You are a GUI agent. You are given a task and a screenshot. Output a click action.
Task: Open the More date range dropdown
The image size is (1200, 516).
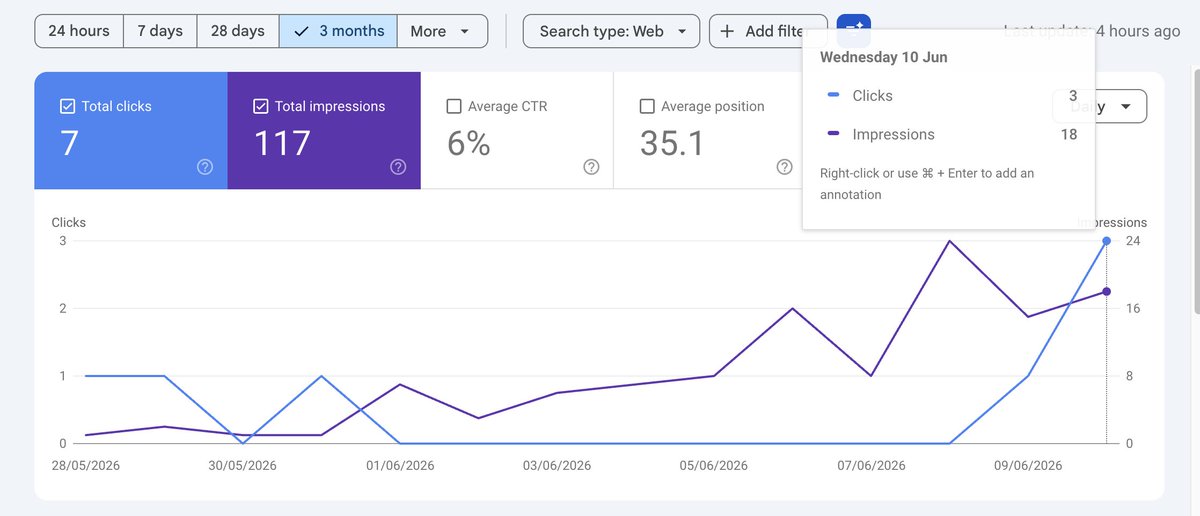point(442,31)
